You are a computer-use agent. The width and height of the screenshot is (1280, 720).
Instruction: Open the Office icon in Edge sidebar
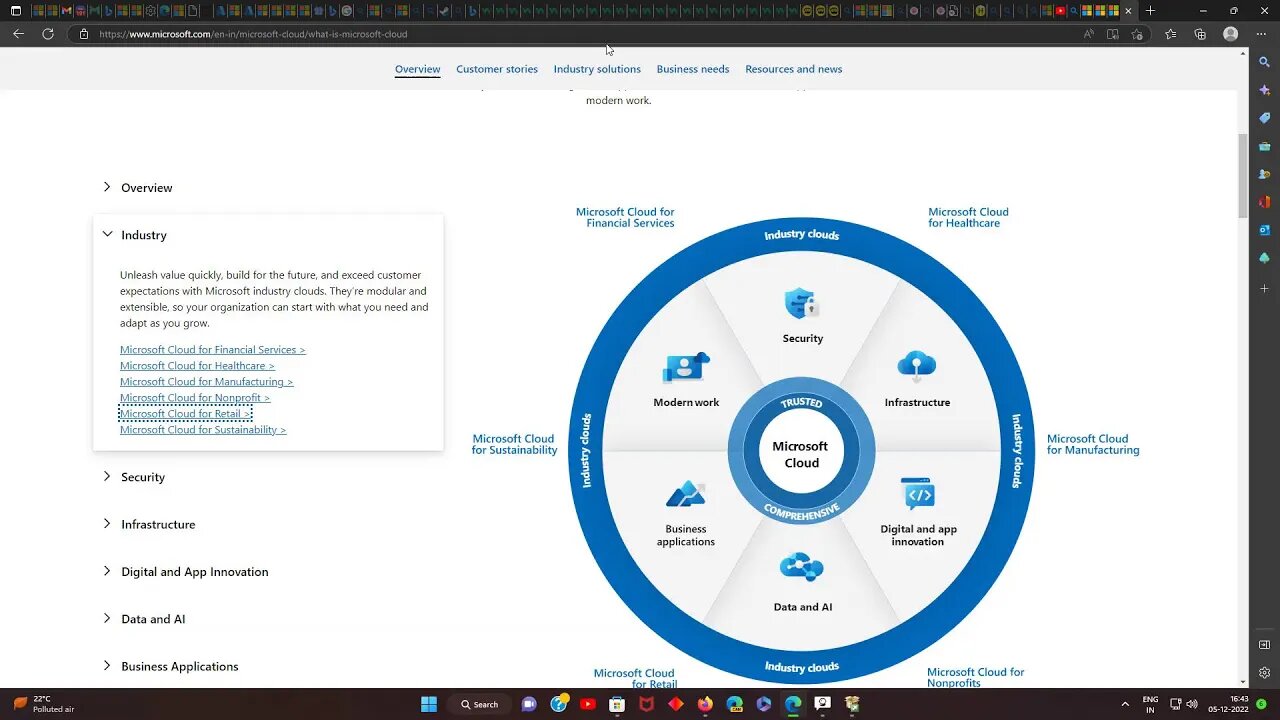pos(1264,202)
